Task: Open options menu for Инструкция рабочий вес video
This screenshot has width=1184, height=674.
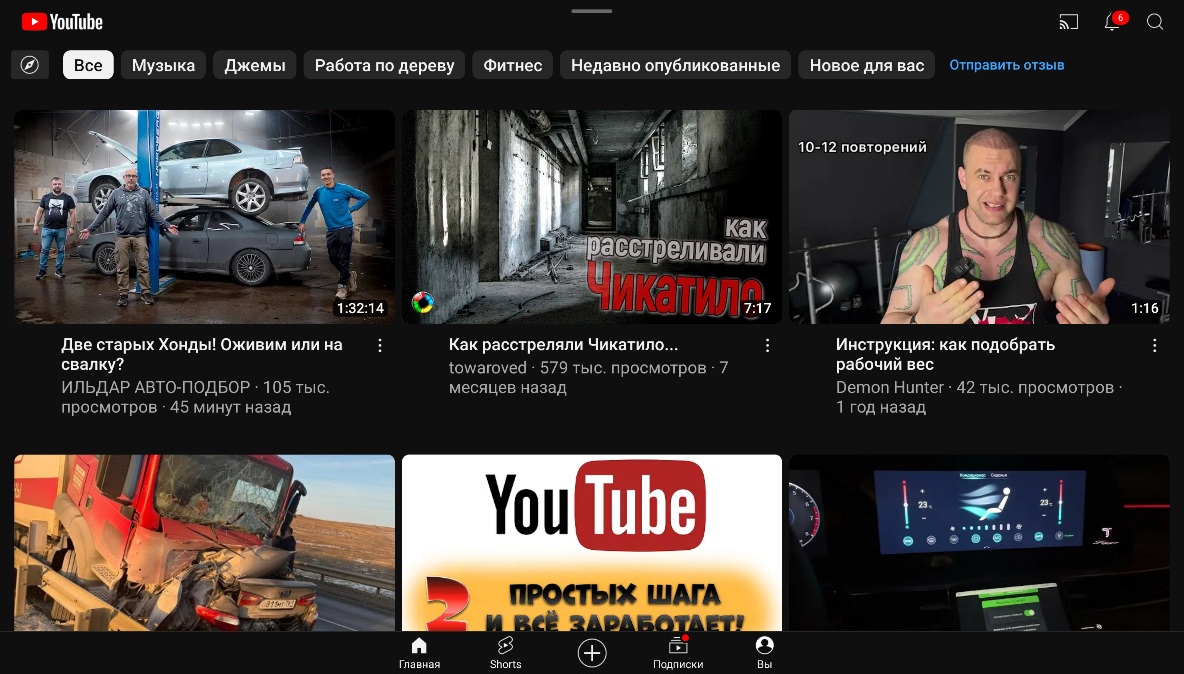Action: click(x=1155, y=346)
